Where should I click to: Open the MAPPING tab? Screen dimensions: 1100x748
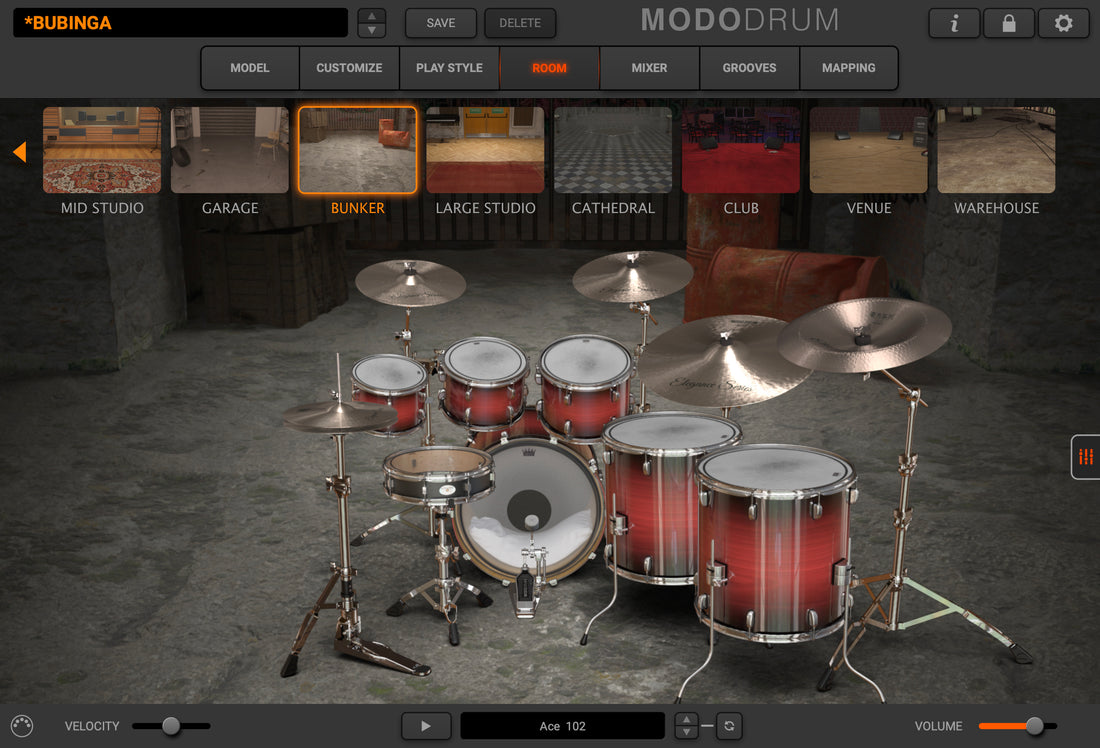(849, 68)
